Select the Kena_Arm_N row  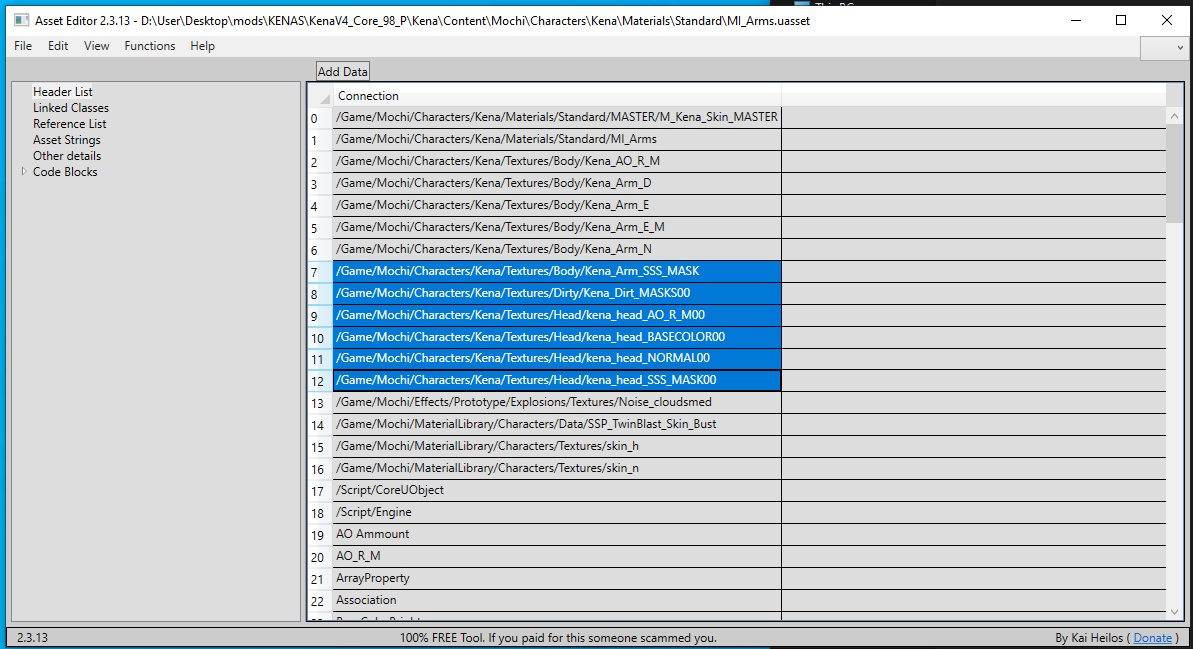[x=557, y=250]
